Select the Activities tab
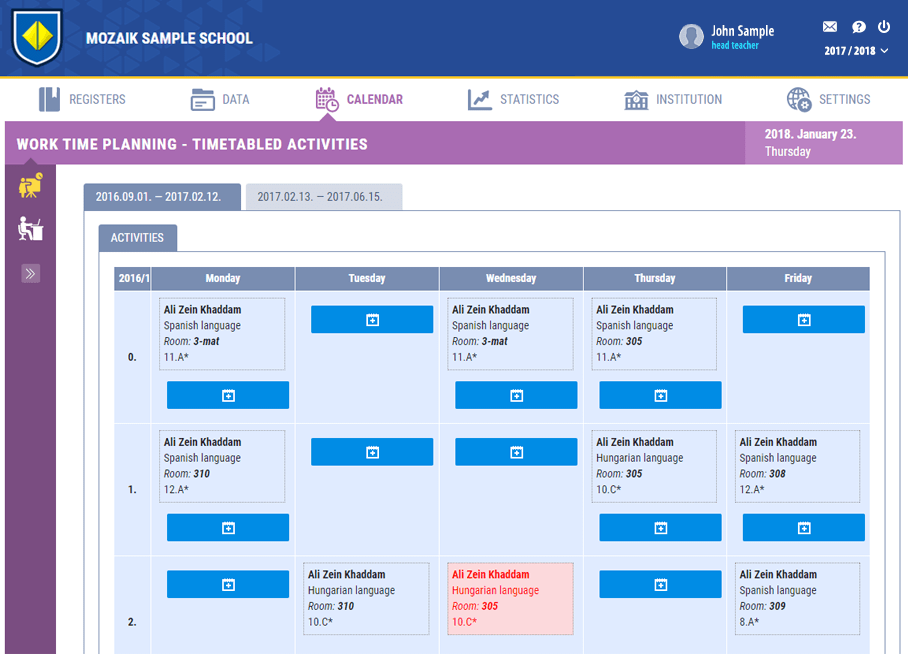The width and height of the screenshot is (908, 654). pos(137,238)
